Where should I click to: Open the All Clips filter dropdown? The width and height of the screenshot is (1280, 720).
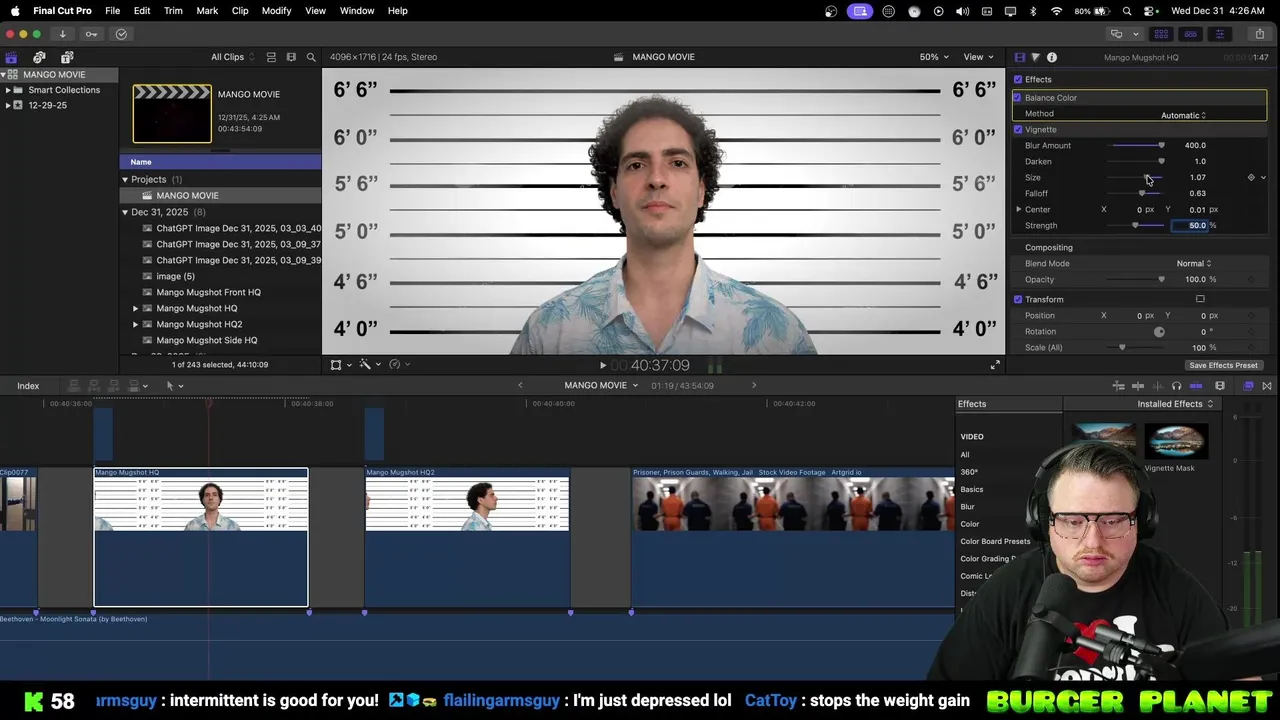(233, 57)
